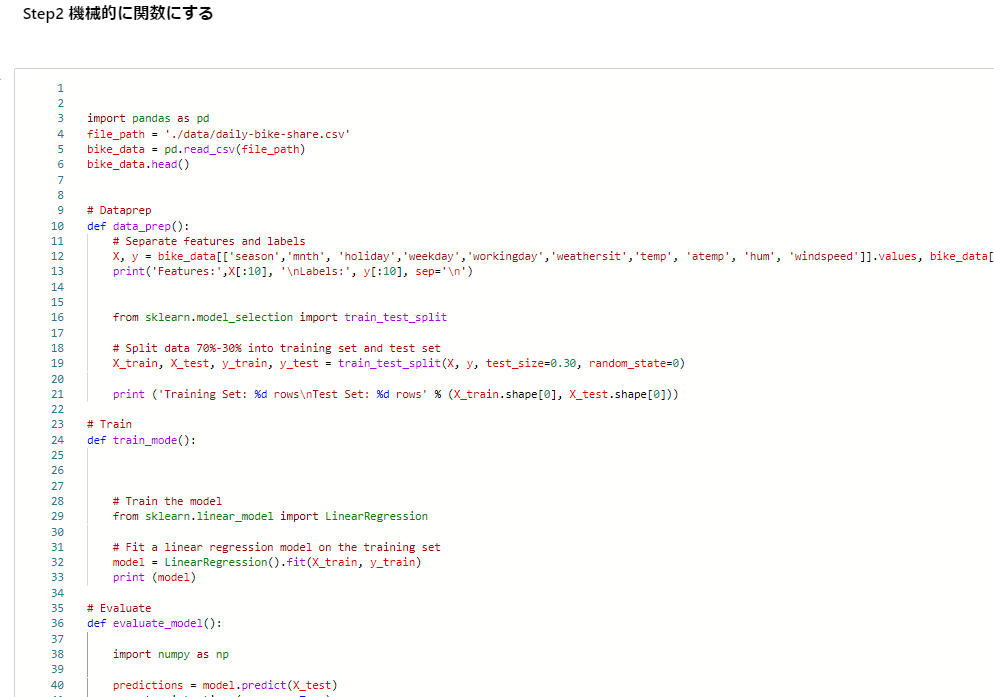Click the 'print (model)' line
The width and height of the screenshot is (994, 697).
(x=154, y=577)
